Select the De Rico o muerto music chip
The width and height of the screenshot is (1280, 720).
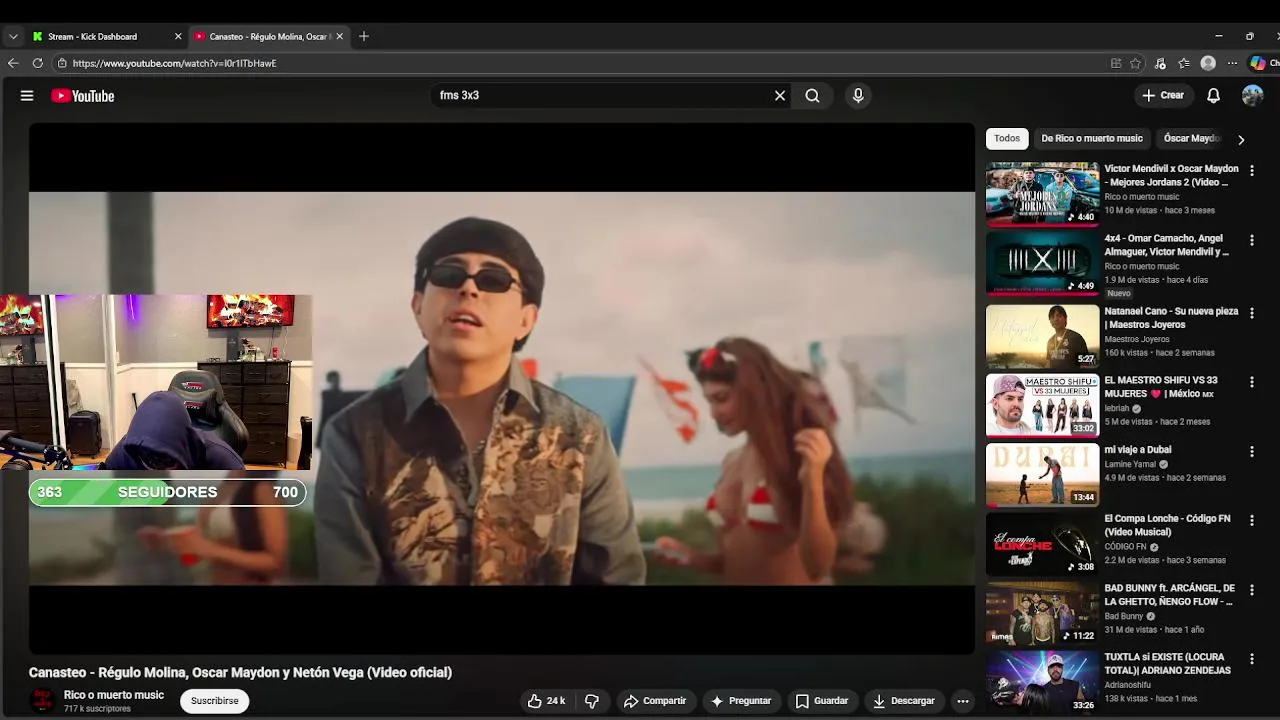[1091, 139]
